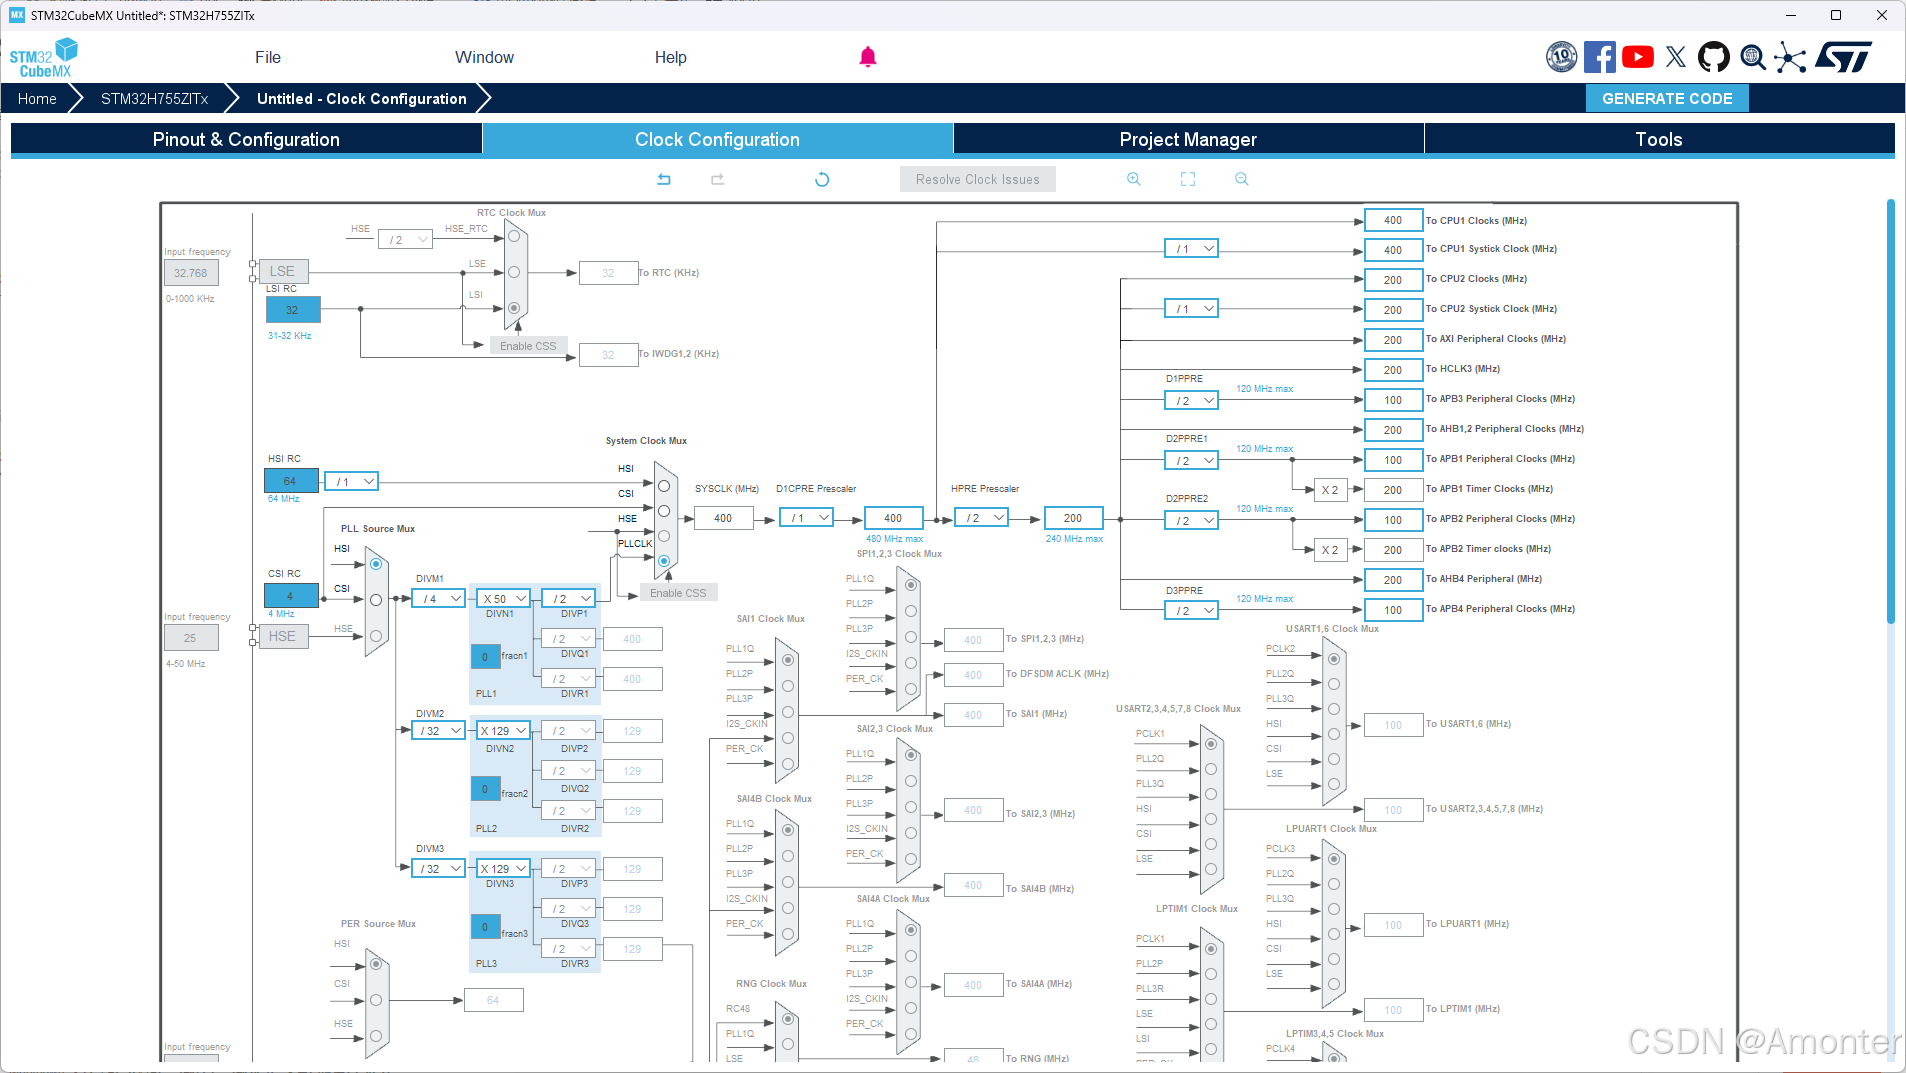
Task: Click the fracn1 value field in PLL1
Action: click(x=485, y=657)
